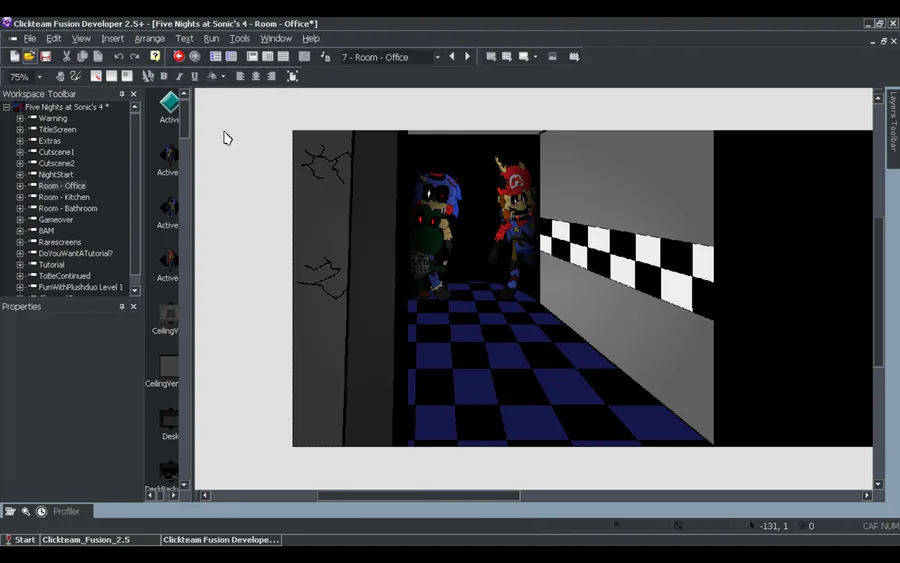Expand the TitleScreen frame node

[20, 130]
